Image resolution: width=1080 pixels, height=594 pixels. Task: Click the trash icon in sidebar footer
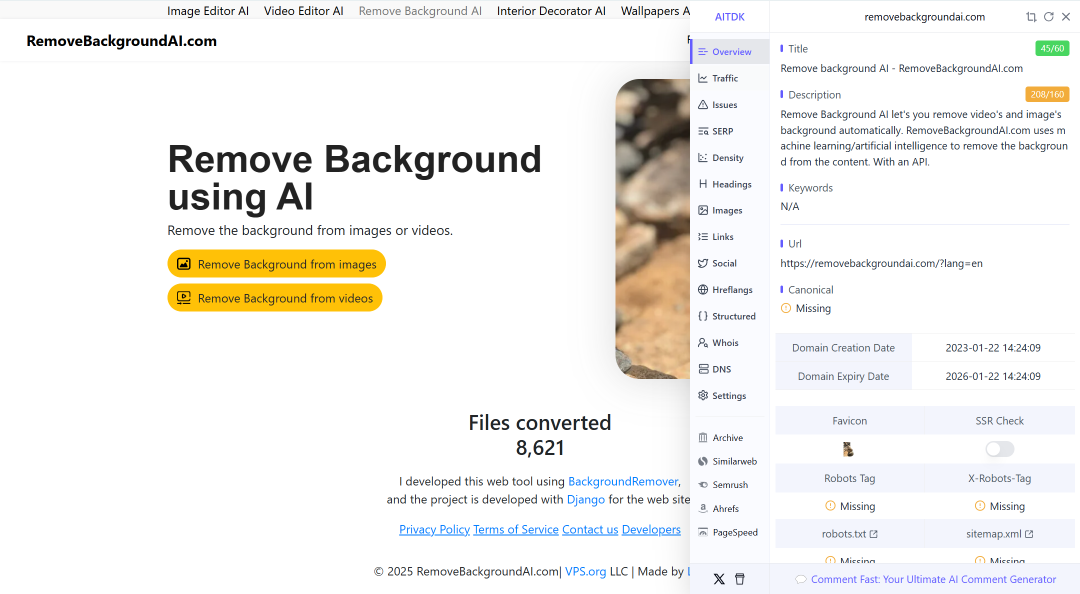click(x=740, y=579)
